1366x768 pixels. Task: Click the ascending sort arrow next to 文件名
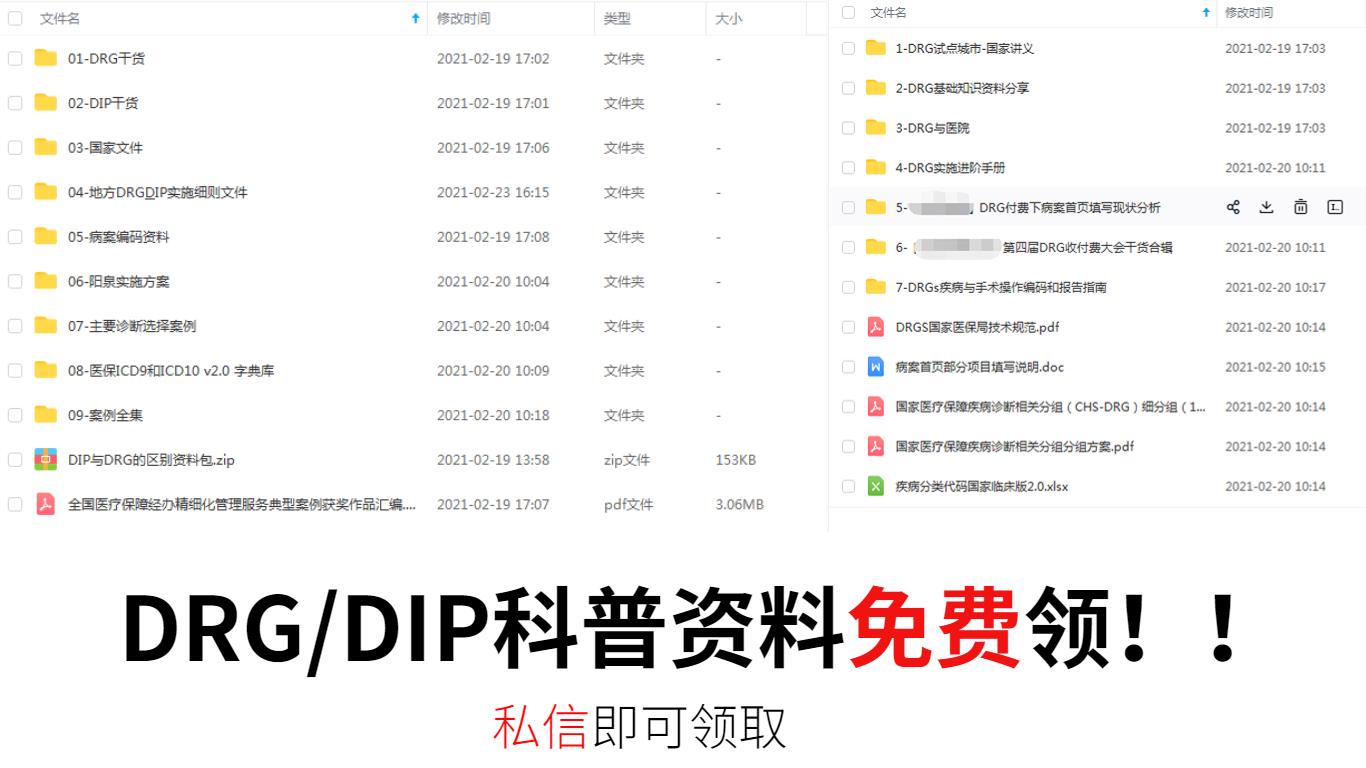(415, 17)
